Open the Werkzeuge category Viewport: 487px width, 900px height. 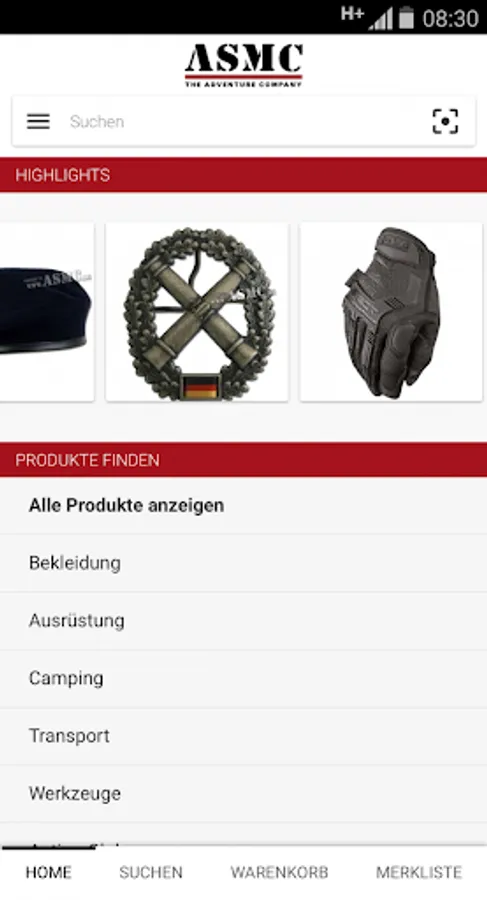[x=244, y=794]
